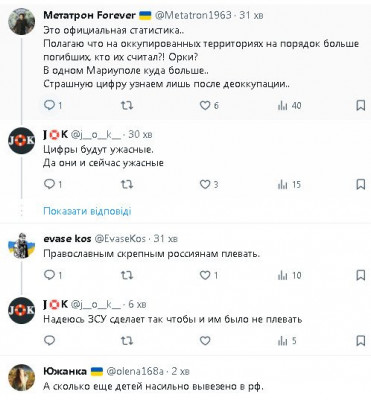
Task: Open @Metatron1963 handle link
Action: 193,15
